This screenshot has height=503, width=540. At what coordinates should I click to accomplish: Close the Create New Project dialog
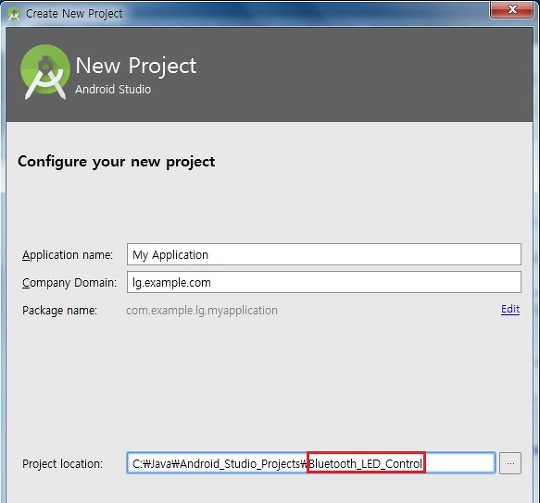pos(512,10)
